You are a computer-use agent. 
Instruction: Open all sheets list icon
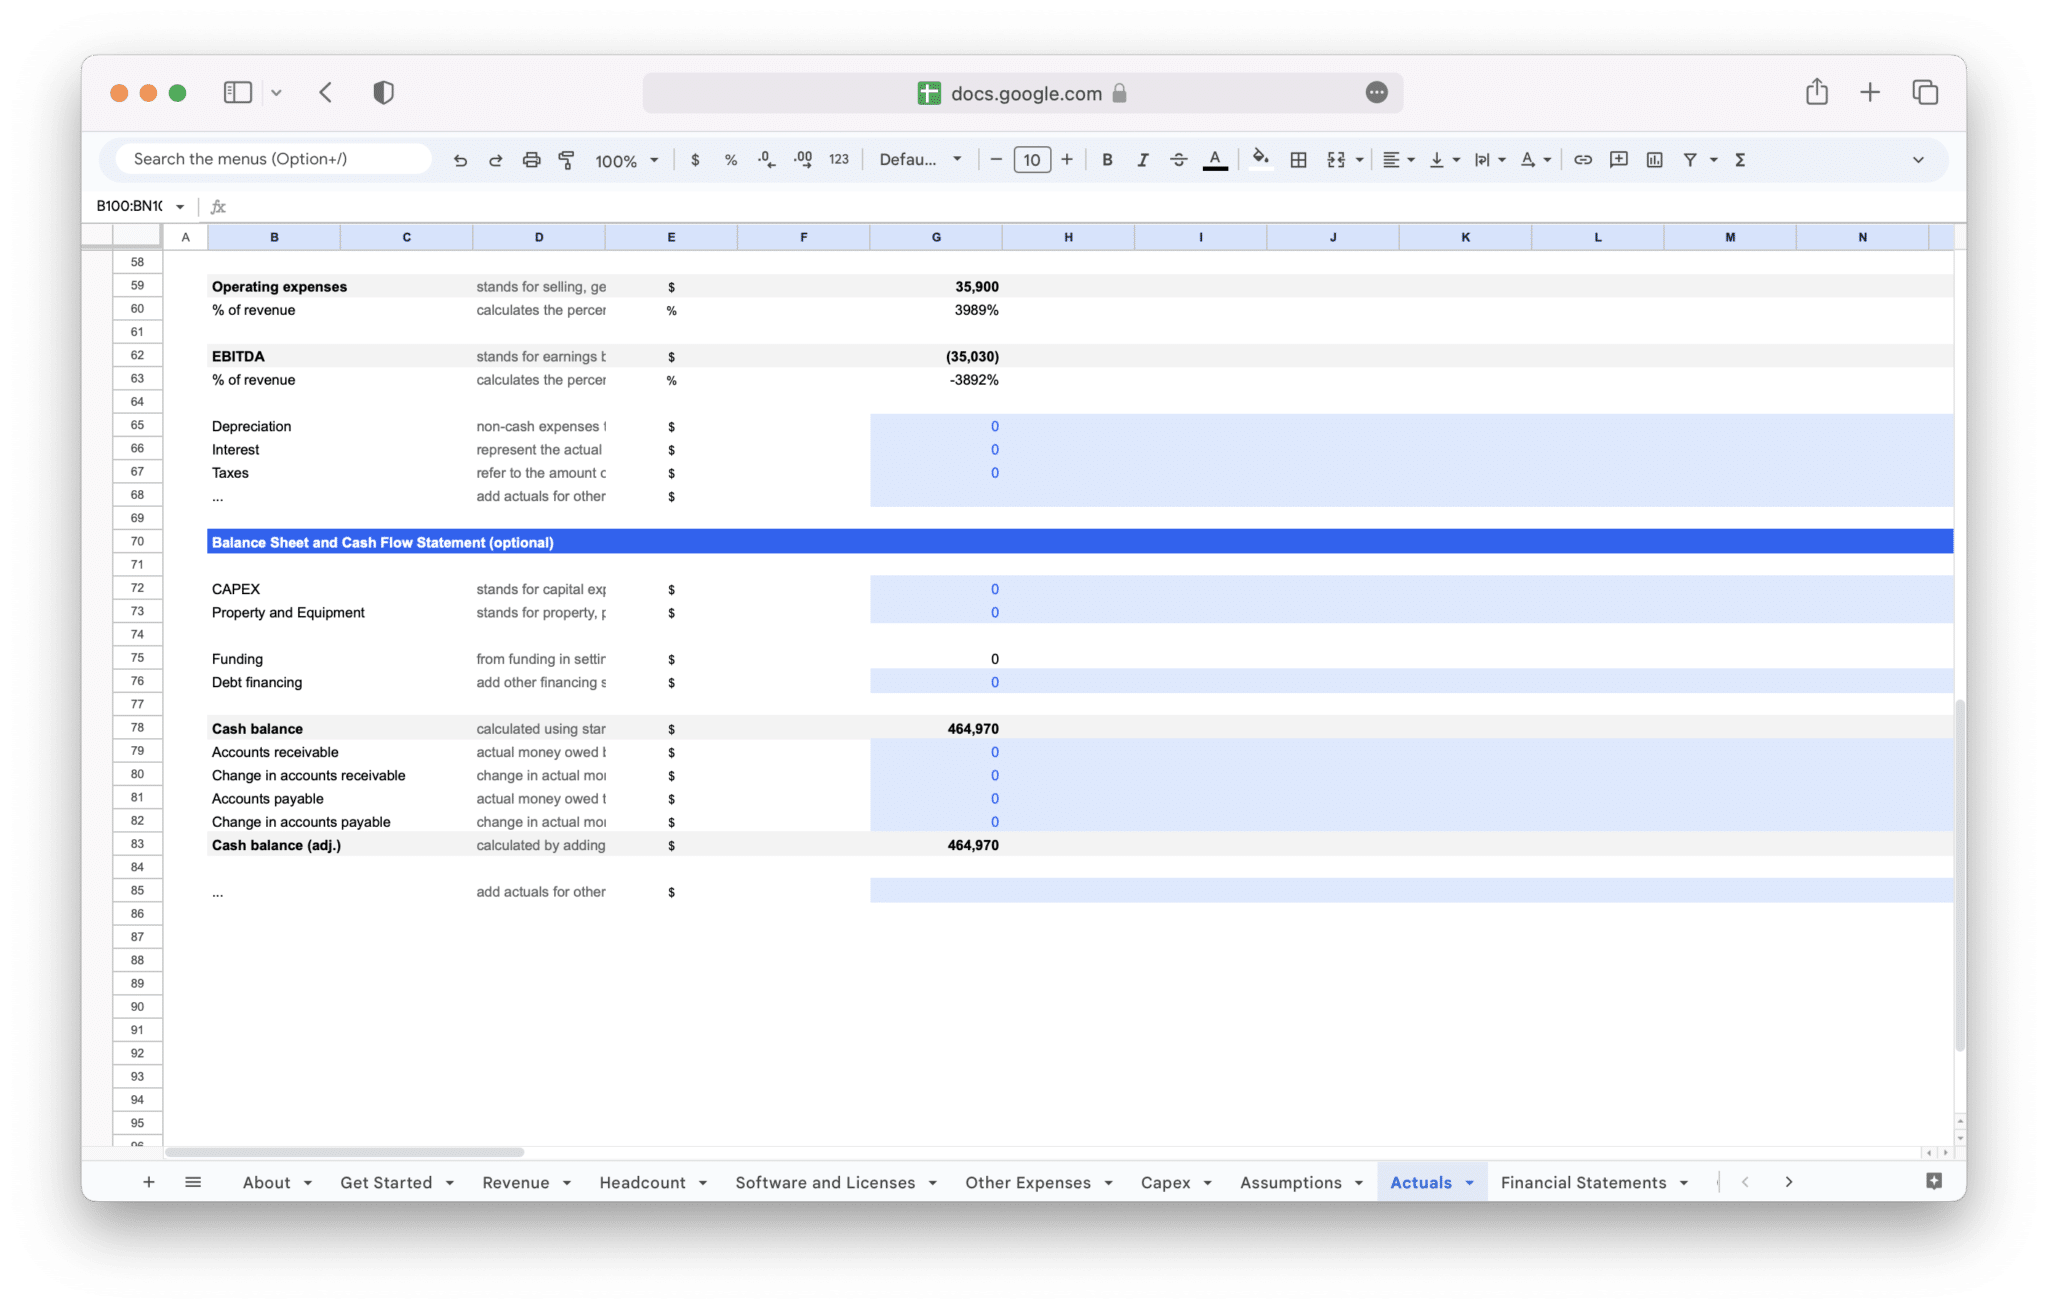(193, 1182)
